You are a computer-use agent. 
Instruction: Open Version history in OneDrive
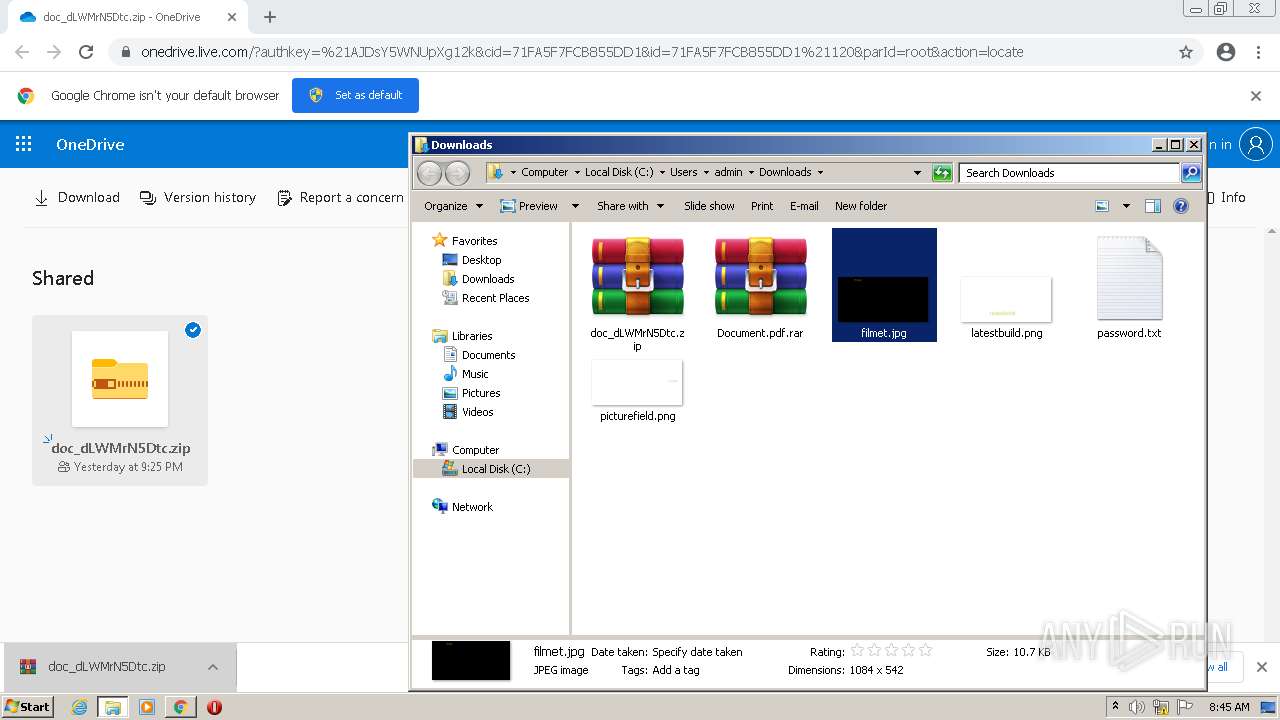point(198,198)
